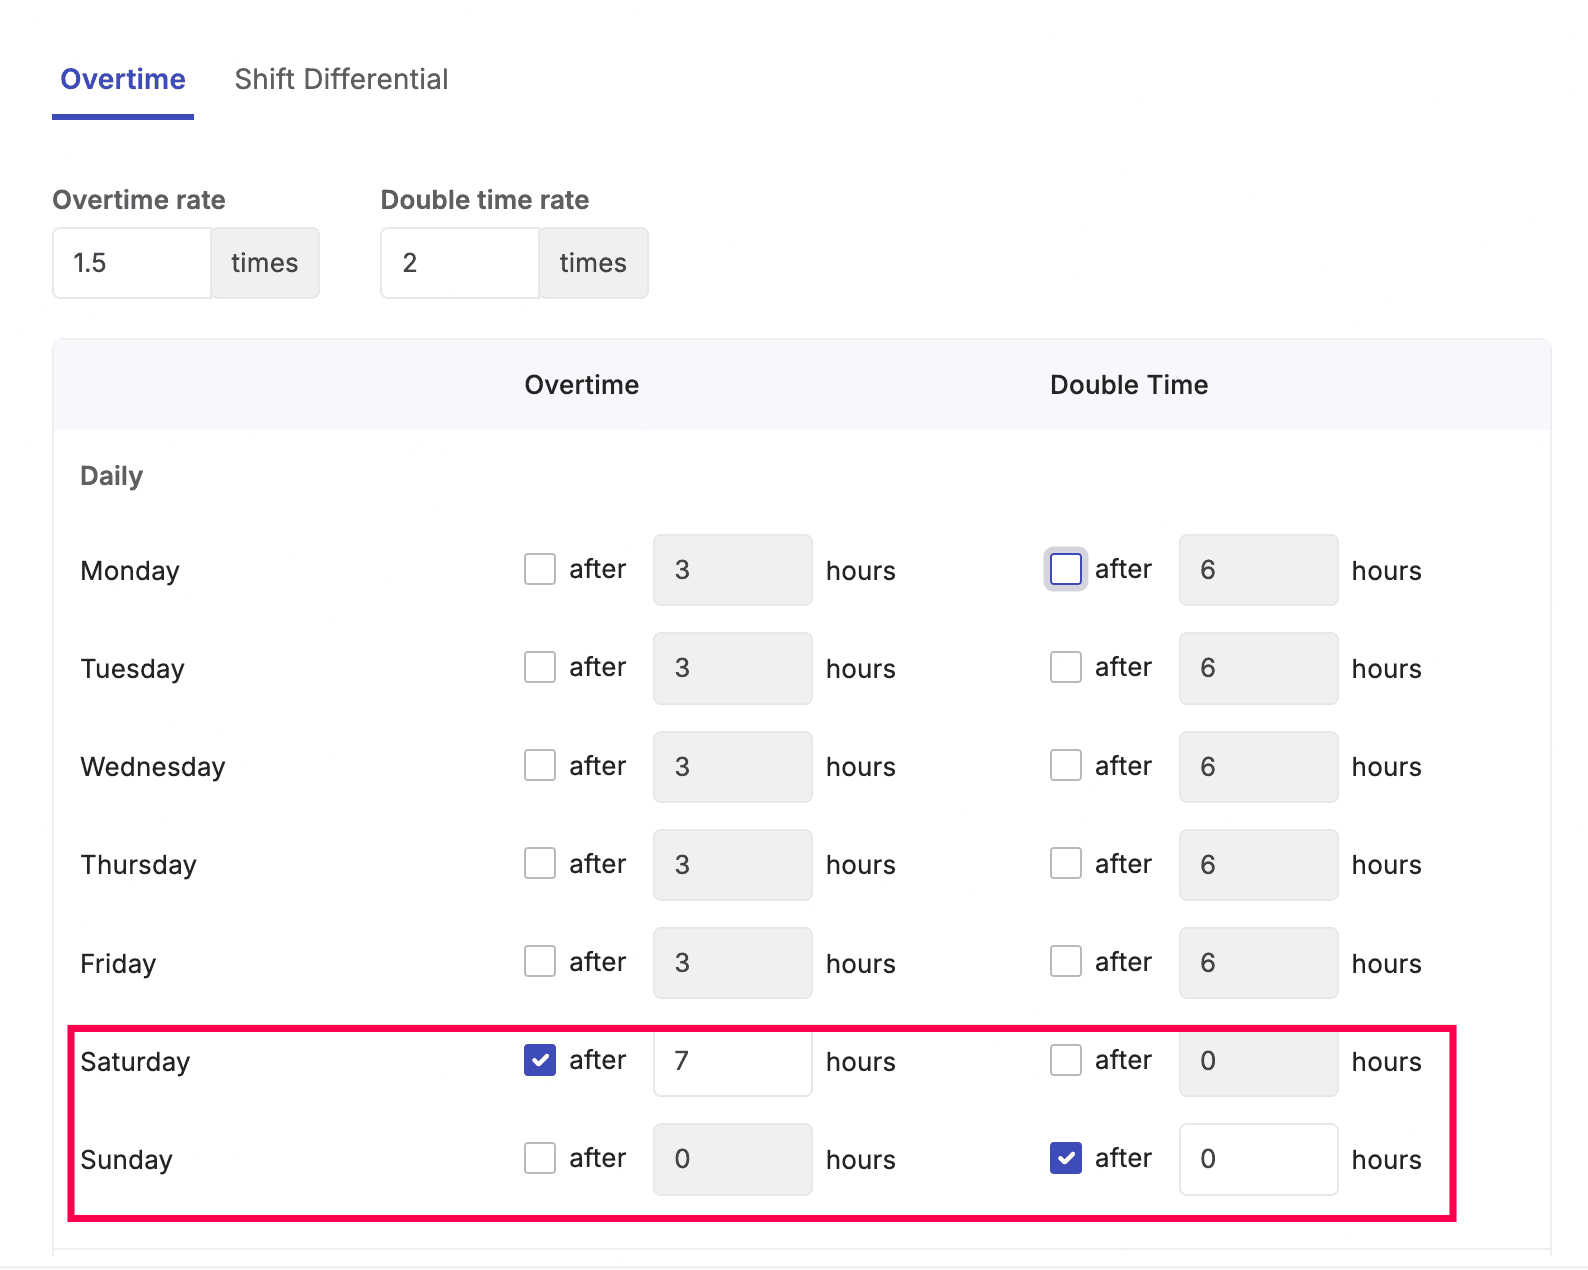This screenshot has height=1270, width=1588.
Task: Uncheck Sunday double time checkbox
Action: pos(1066,1158)
